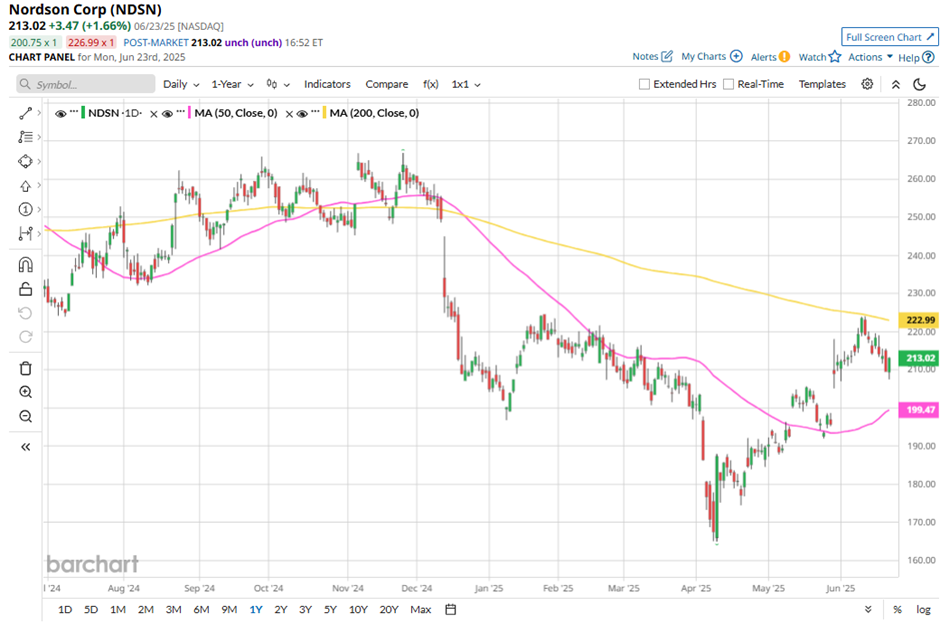This screenshot has width=940, height=624.
Task: Open the Indicators panel
Action: [327, 85]
